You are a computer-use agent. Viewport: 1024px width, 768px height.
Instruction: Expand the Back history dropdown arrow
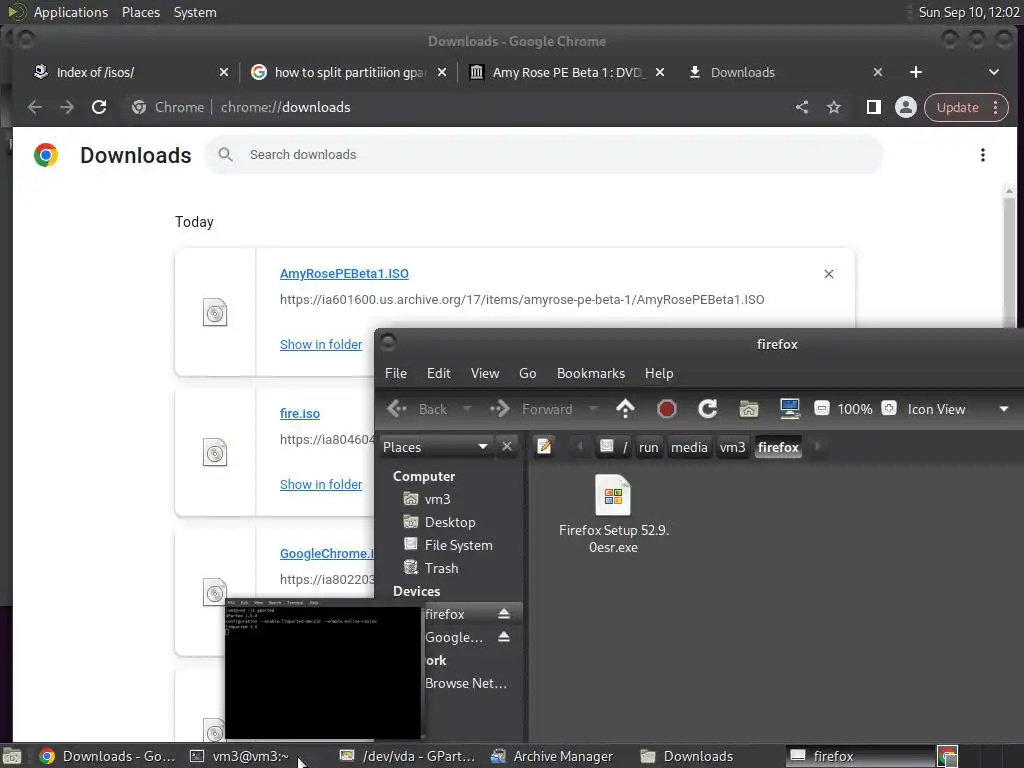tap(466, 409)
